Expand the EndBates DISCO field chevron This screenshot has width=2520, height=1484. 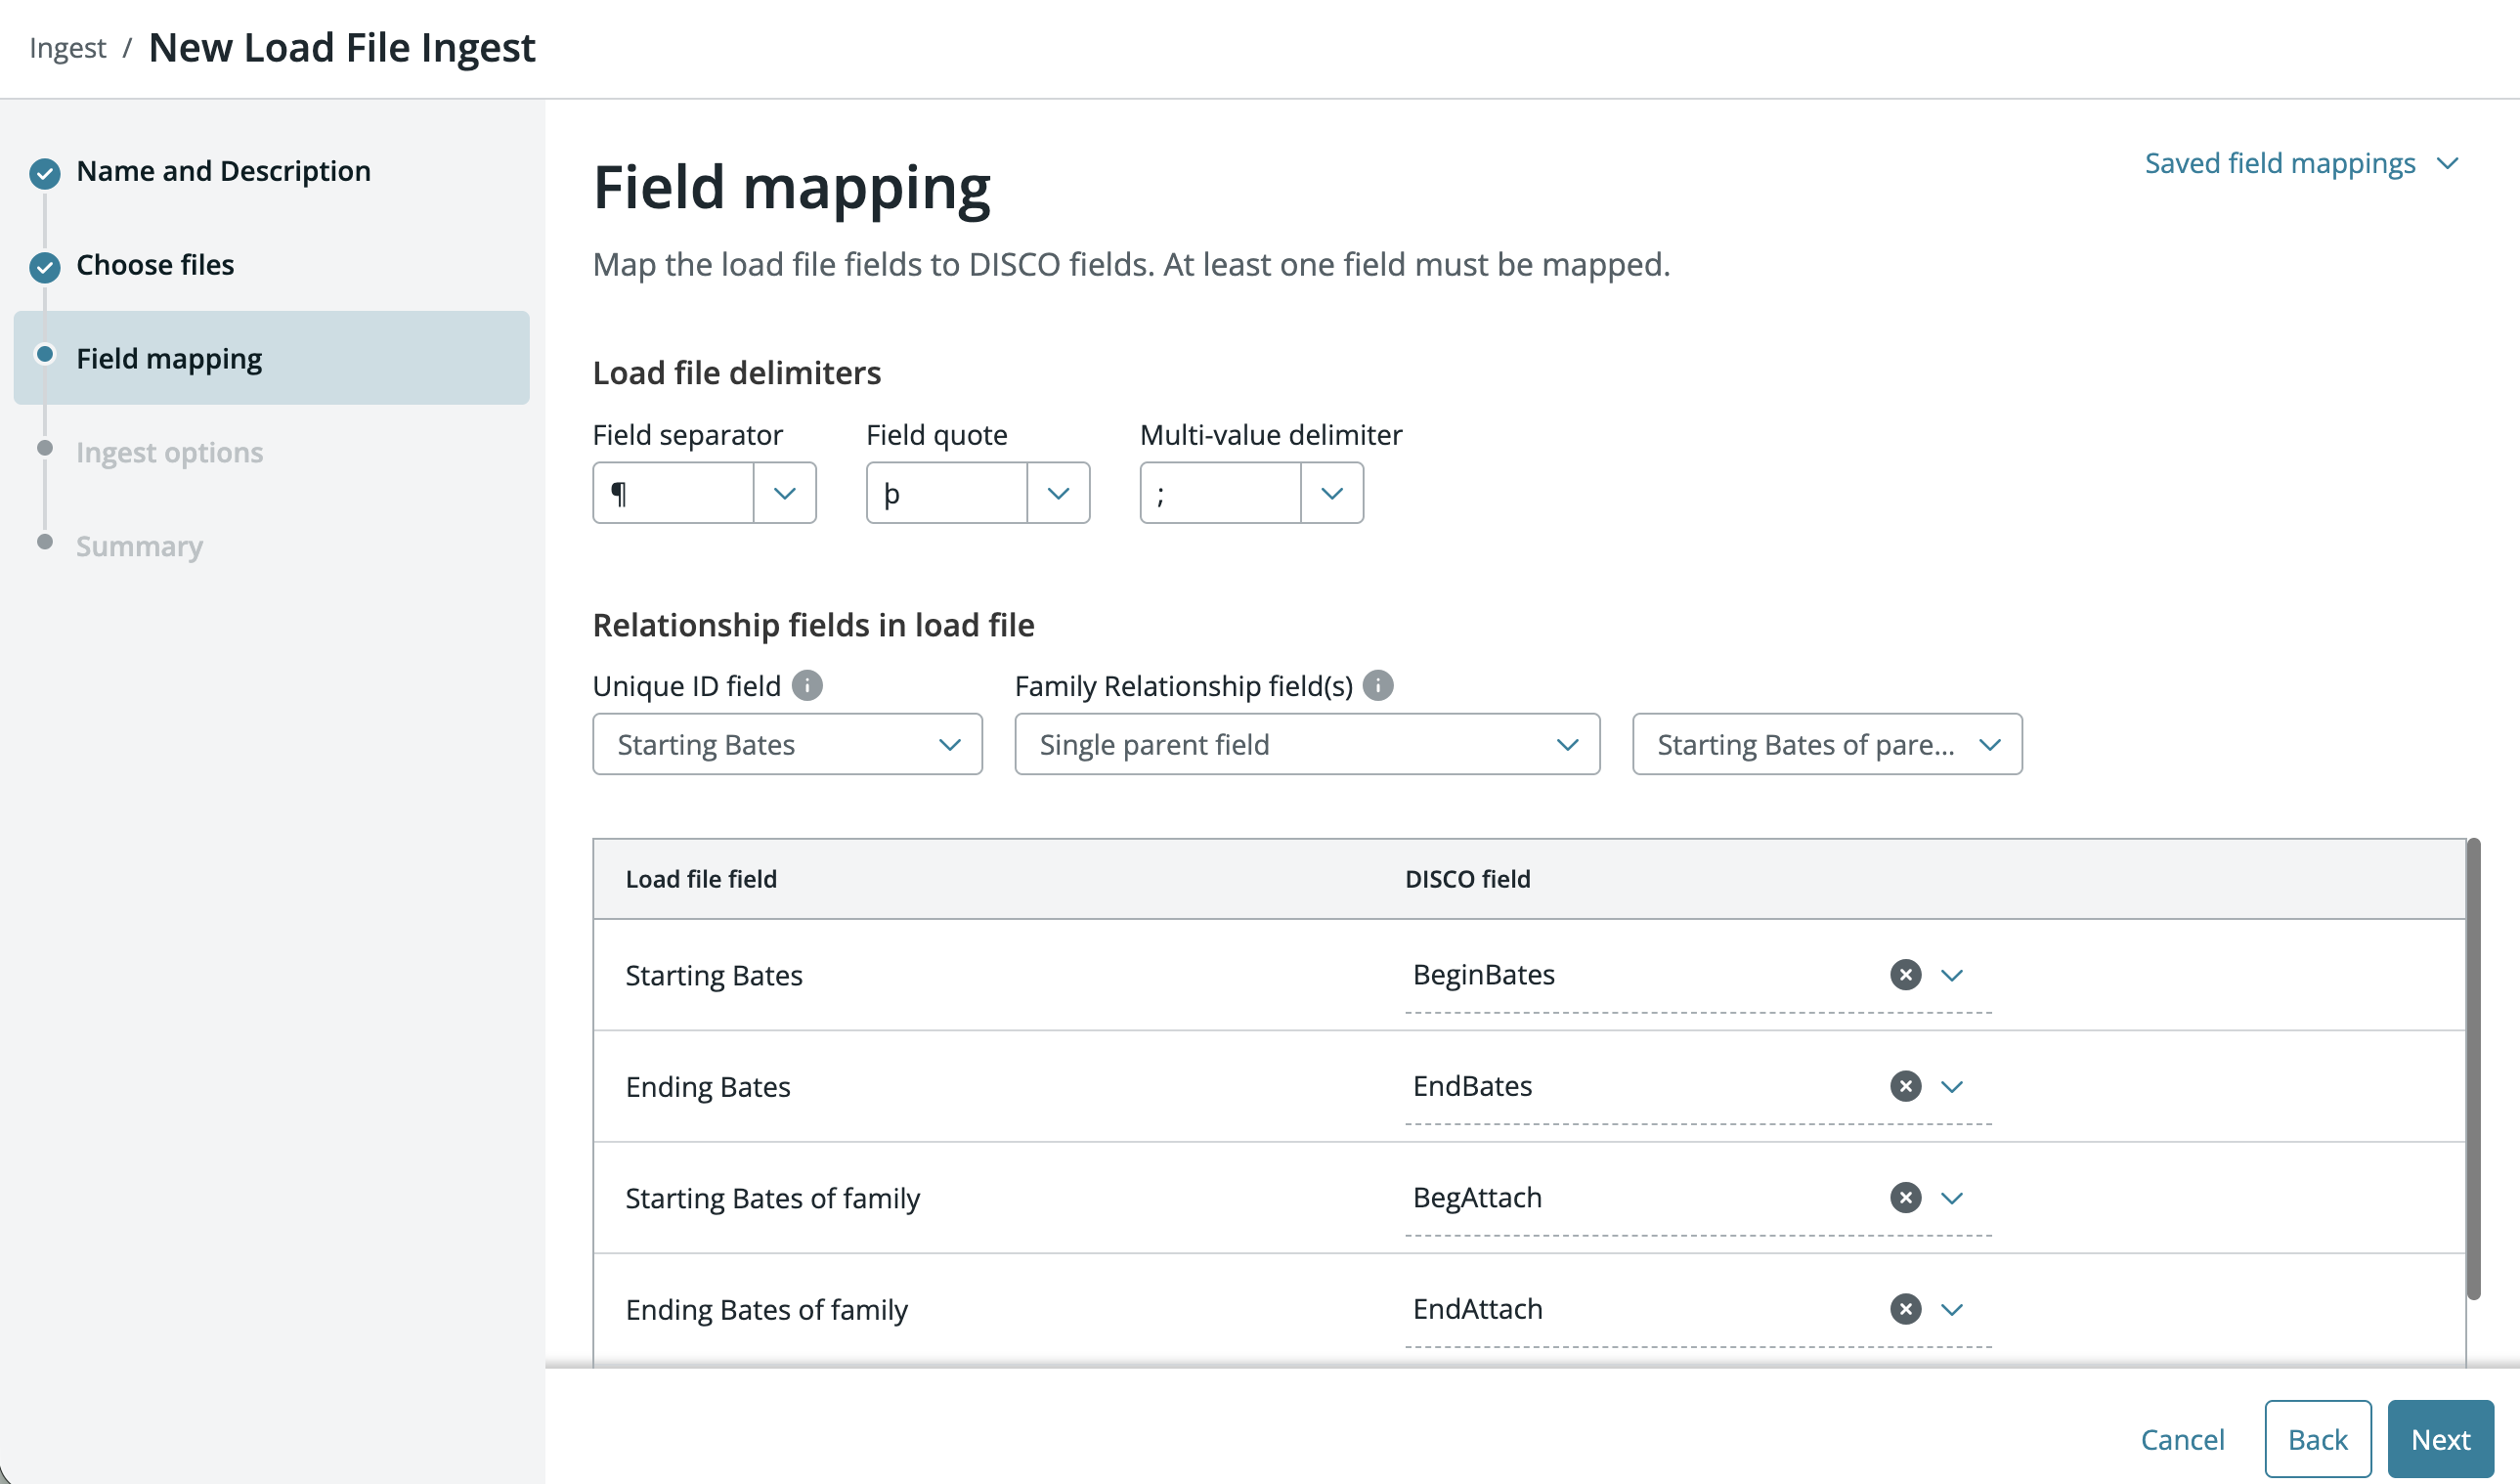[1952, 1086]
